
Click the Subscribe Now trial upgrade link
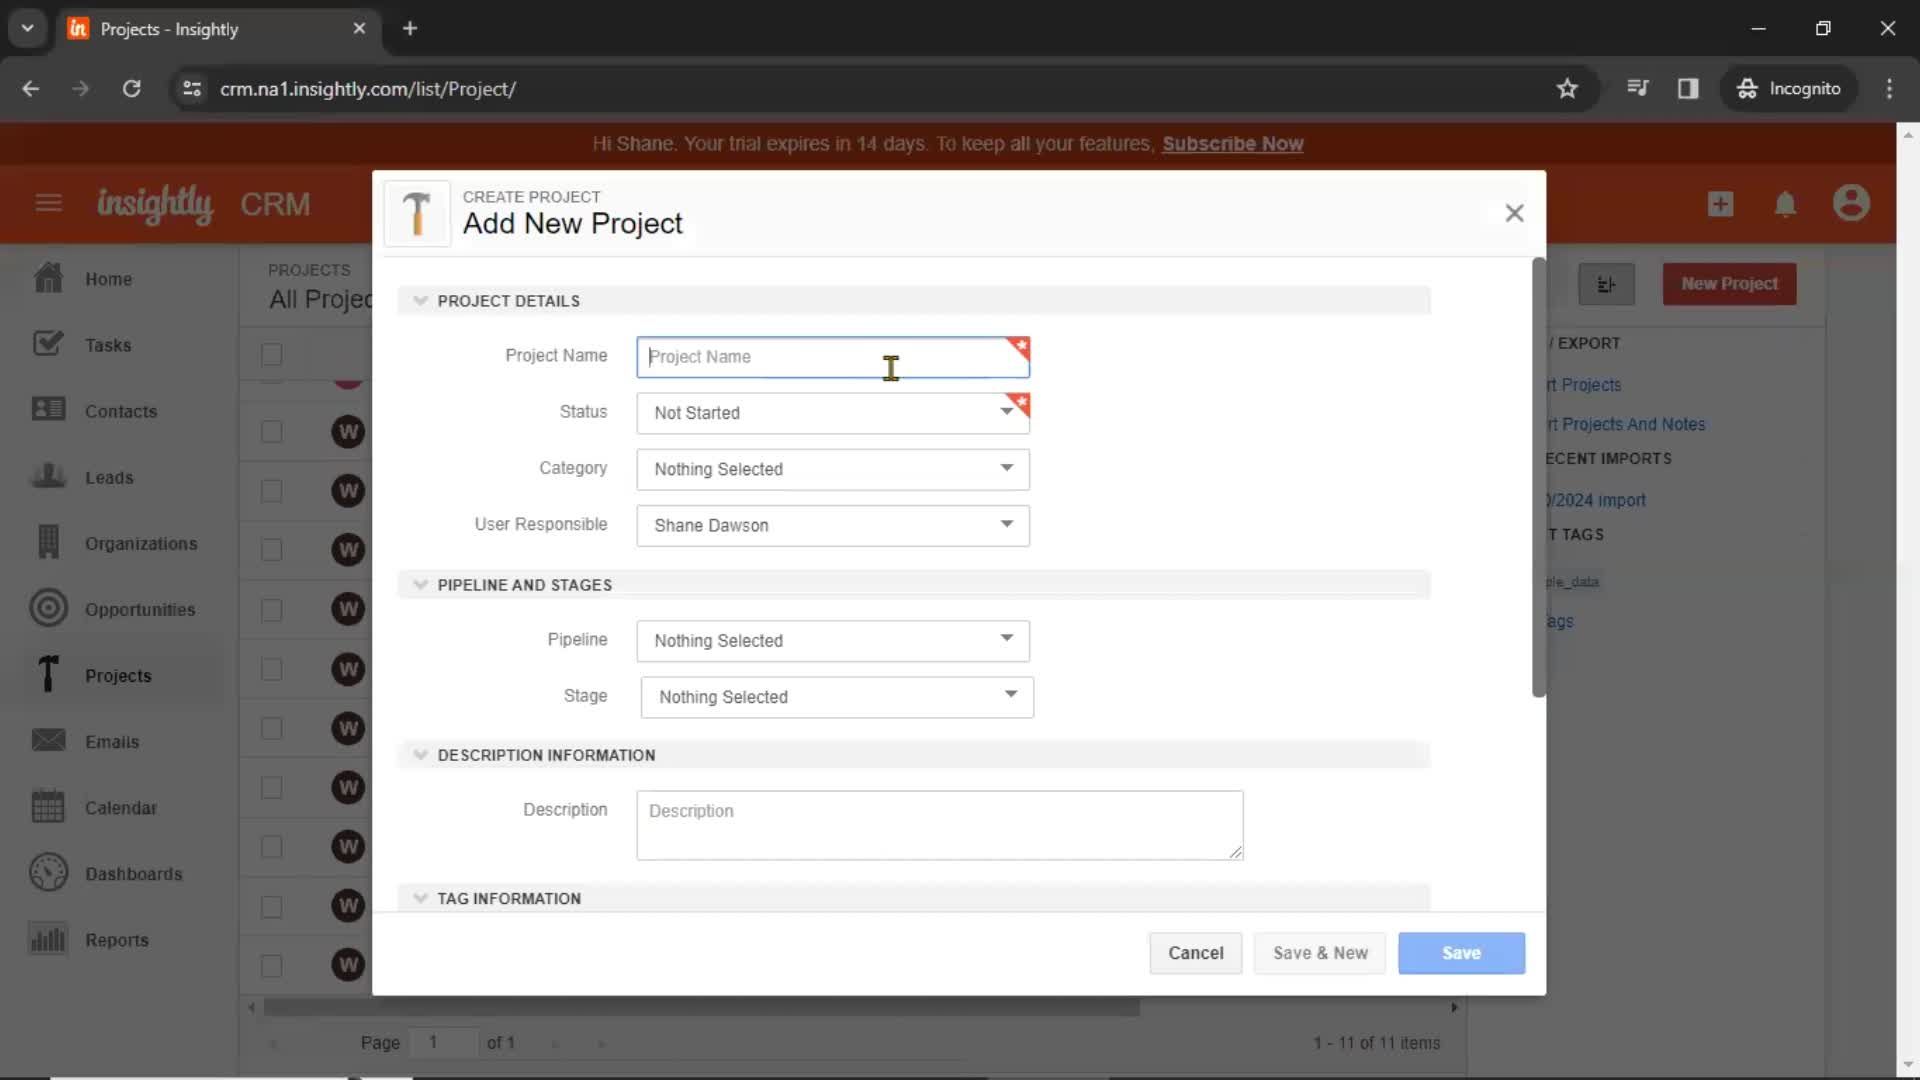click(x=1233, y=144)
